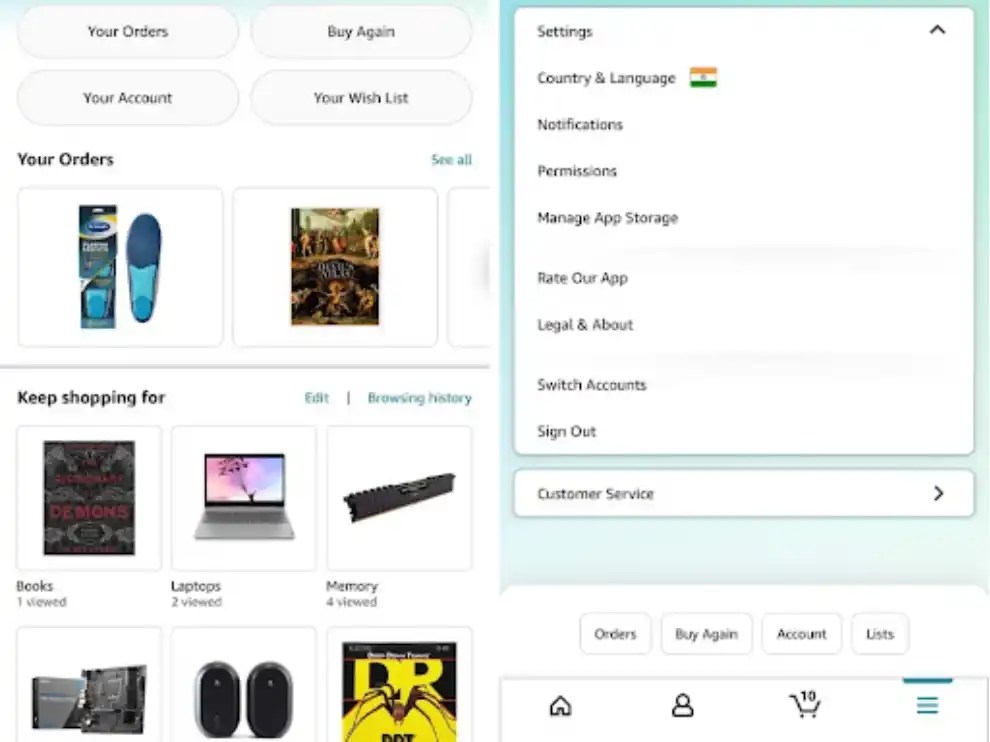Open the shopping cart icon showing 10 items
This screenshot has width=990, height=742.
tap(804, 704)
